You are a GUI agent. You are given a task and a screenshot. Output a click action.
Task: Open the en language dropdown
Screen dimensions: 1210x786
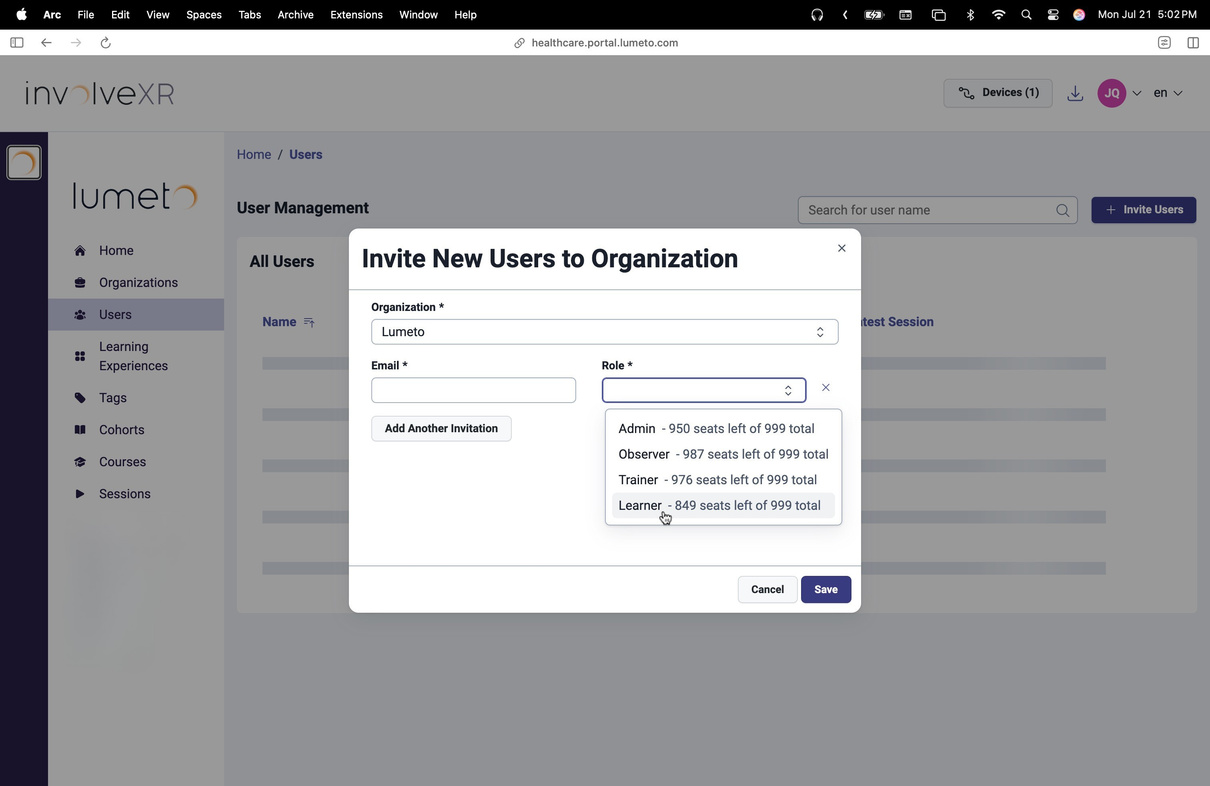click(1168, 93)
